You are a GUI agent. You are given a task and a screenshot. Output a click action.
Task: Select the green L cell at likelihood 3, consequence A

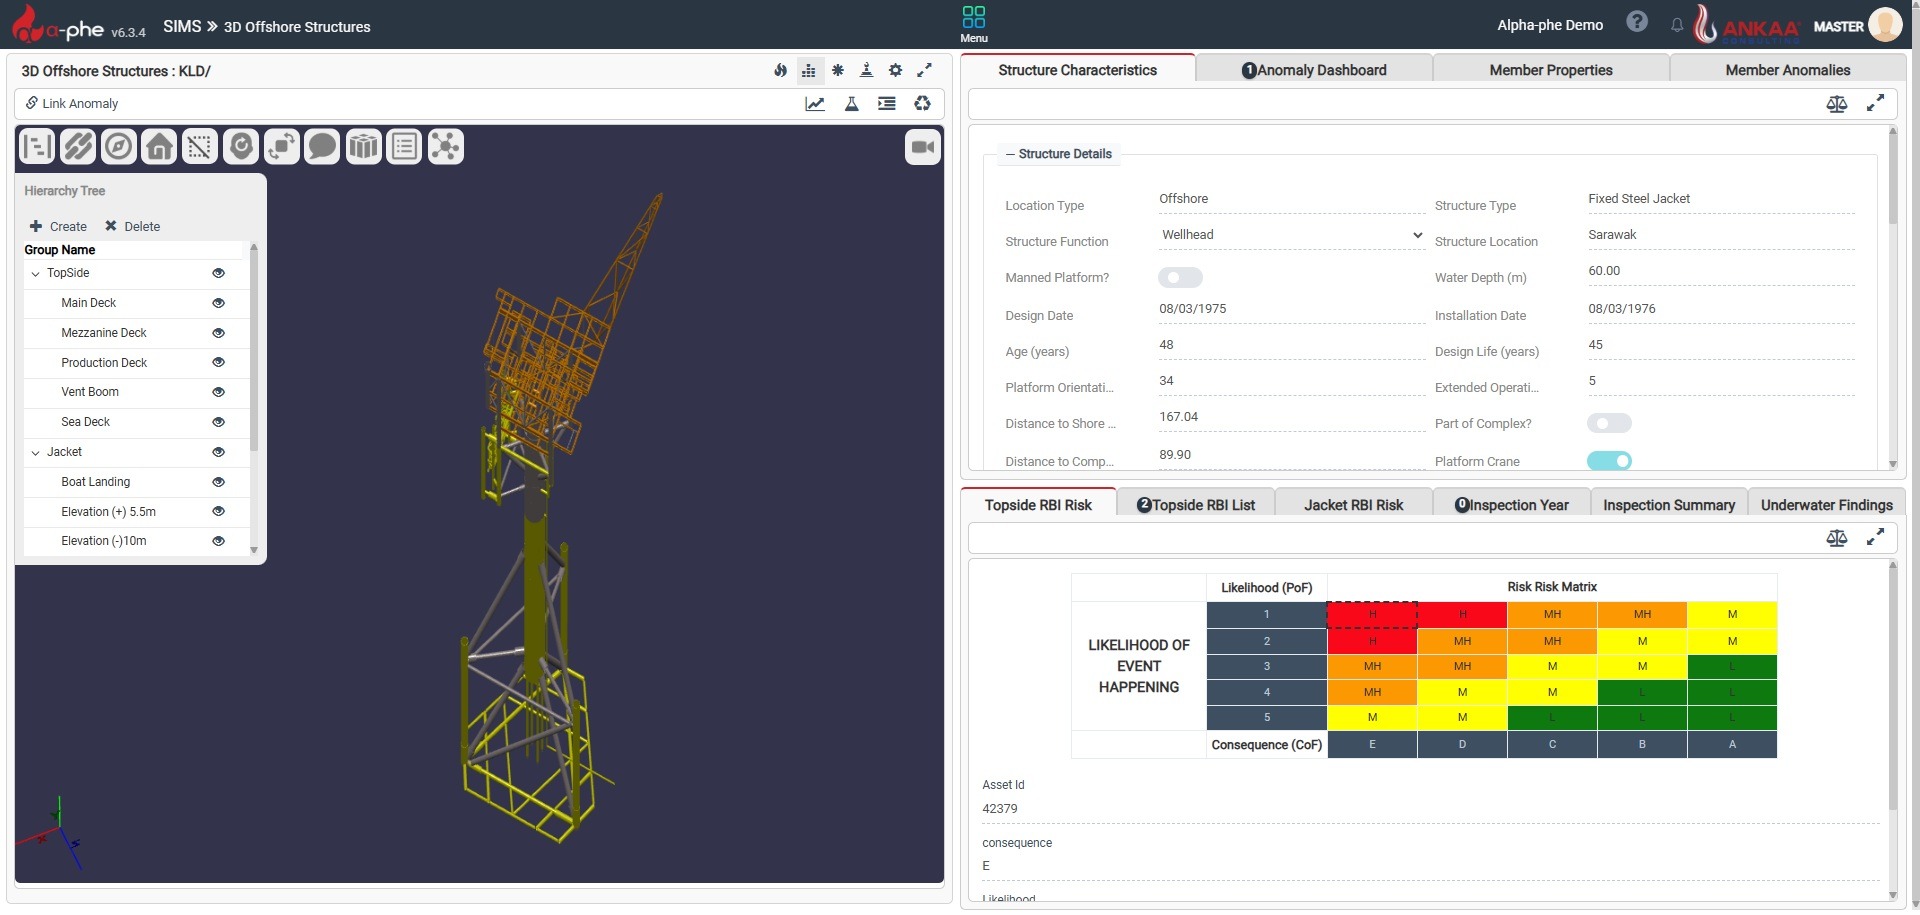[1731, 666]
